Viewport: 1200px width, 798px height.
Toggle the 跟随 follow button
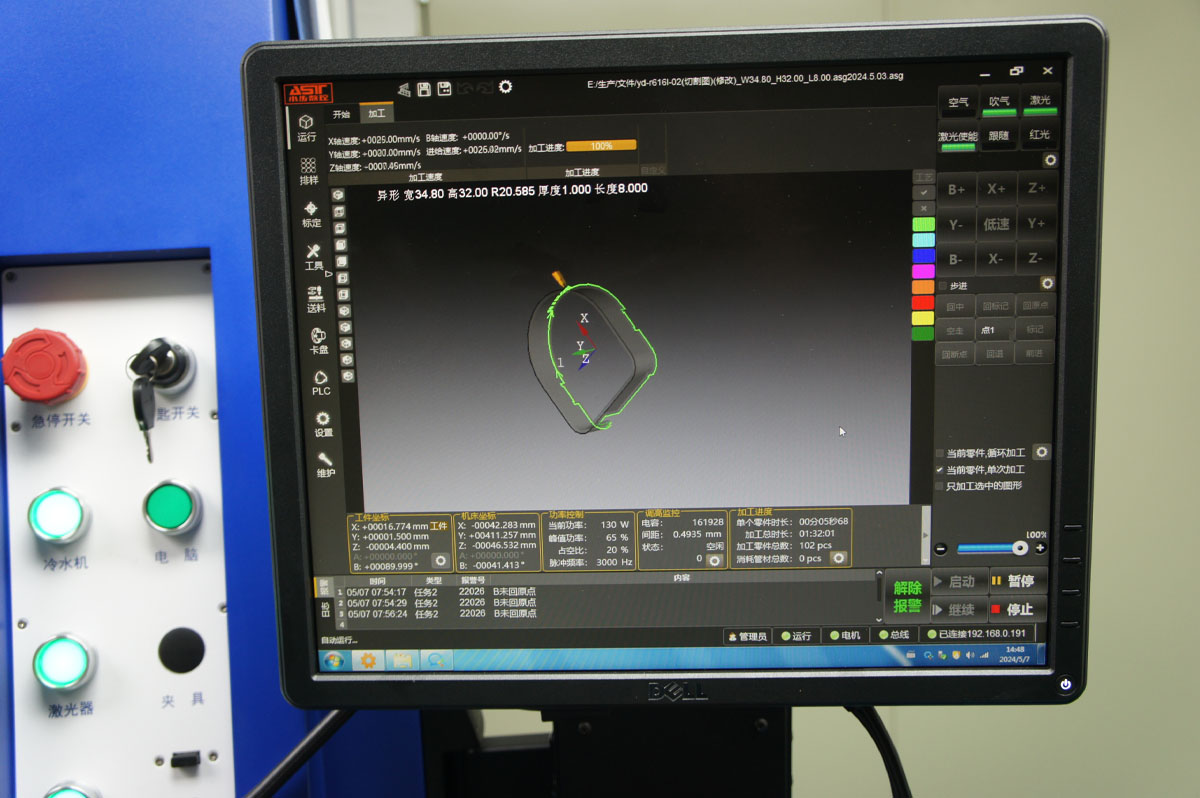(x=998, y=137)
